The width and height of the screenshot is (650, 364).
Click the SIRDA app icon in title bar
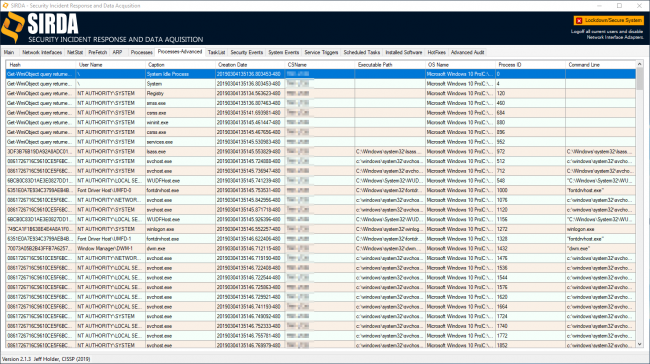[5, 5]
